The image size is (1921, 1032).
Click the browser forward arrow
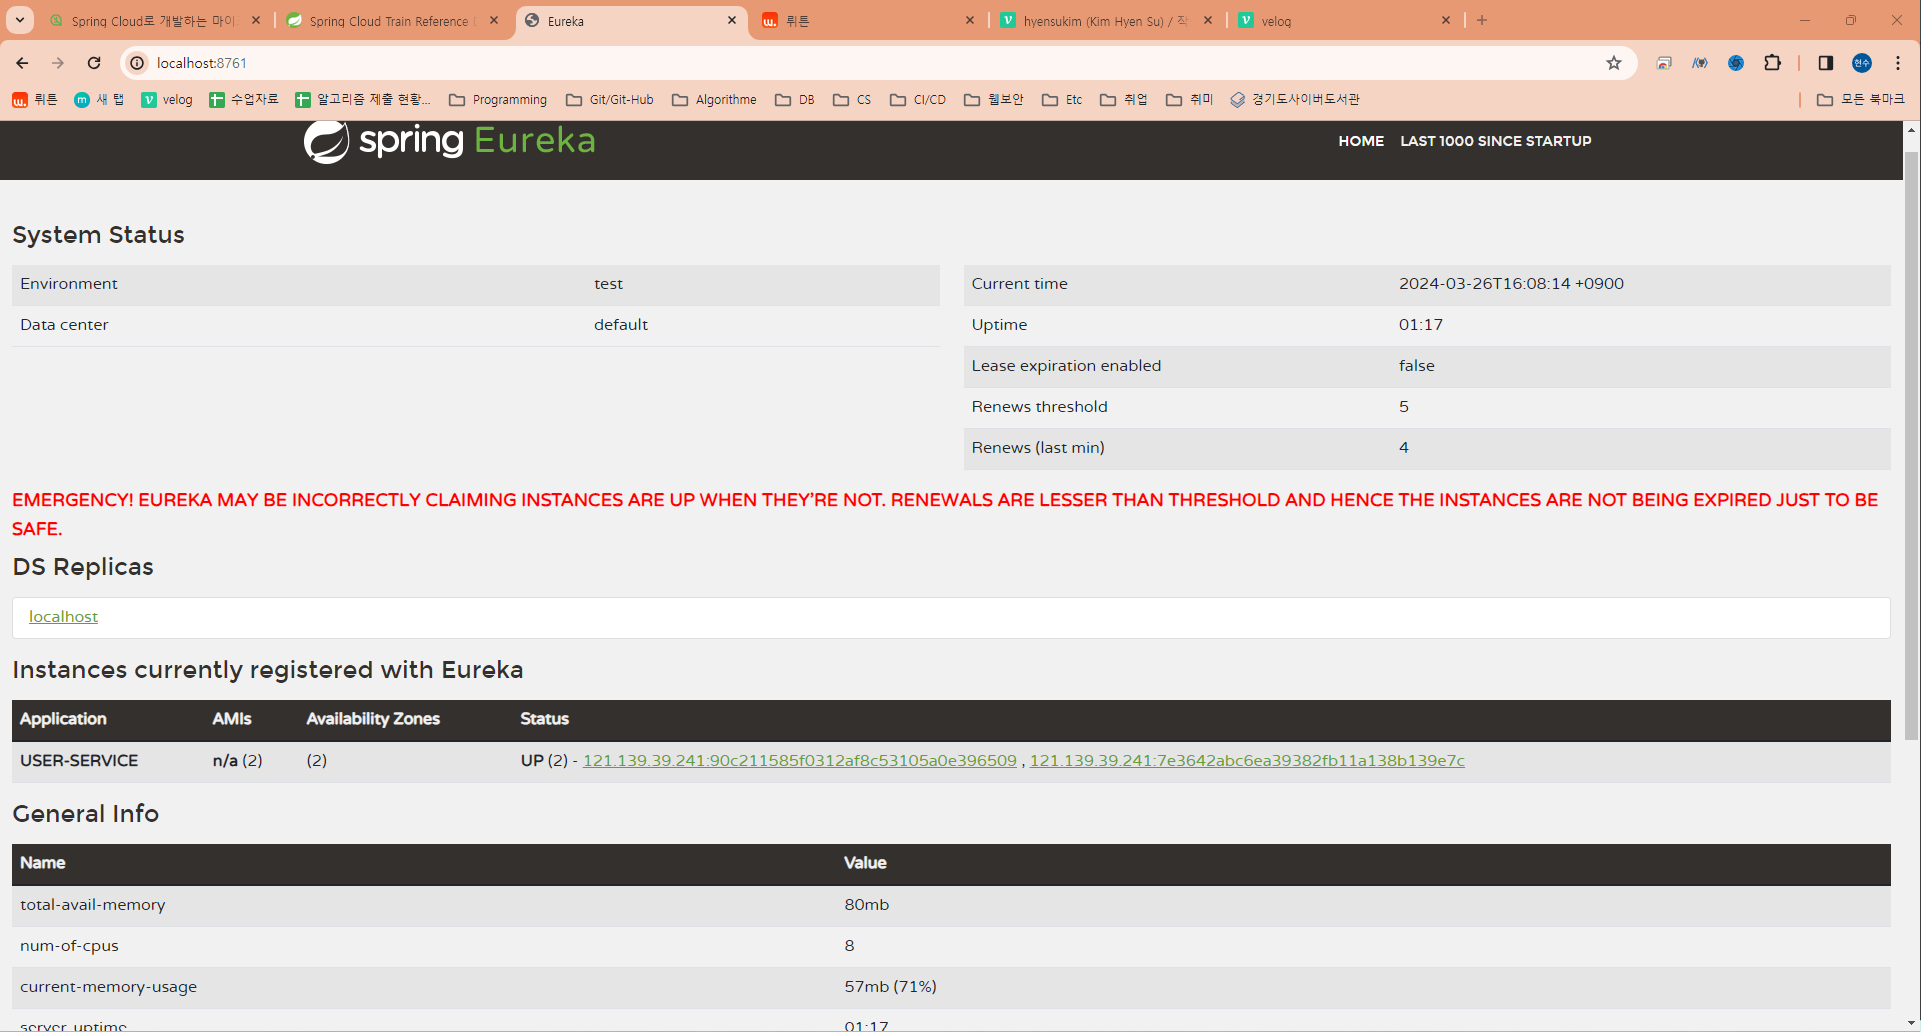(x=58, y=63)
